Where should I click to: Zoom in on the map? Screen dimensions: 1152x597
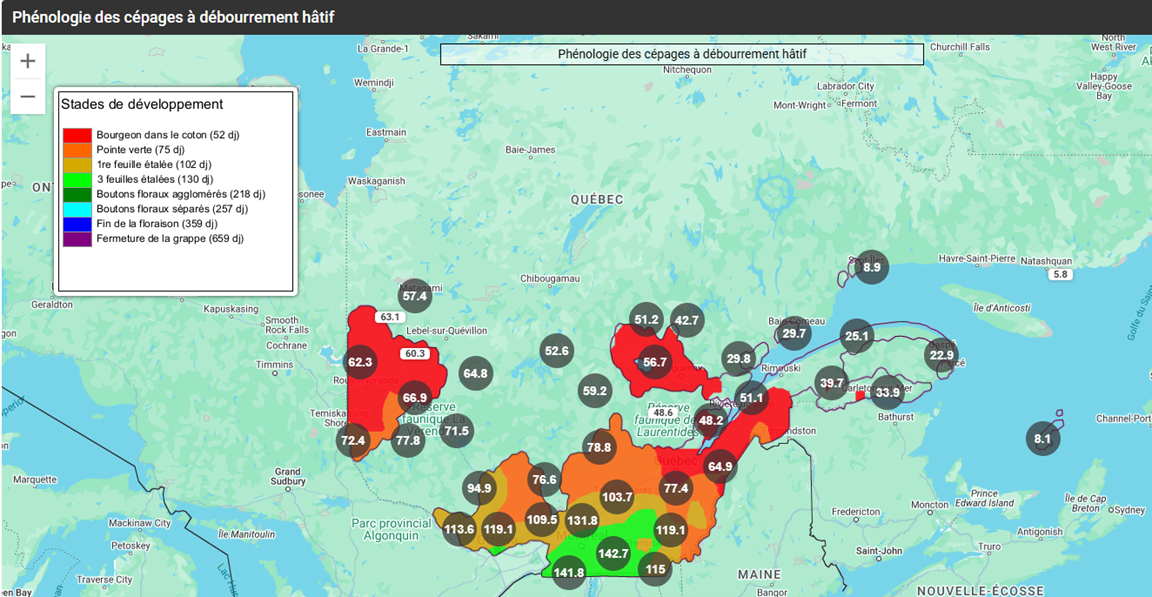pyautogui.click(x=28, y=61)
